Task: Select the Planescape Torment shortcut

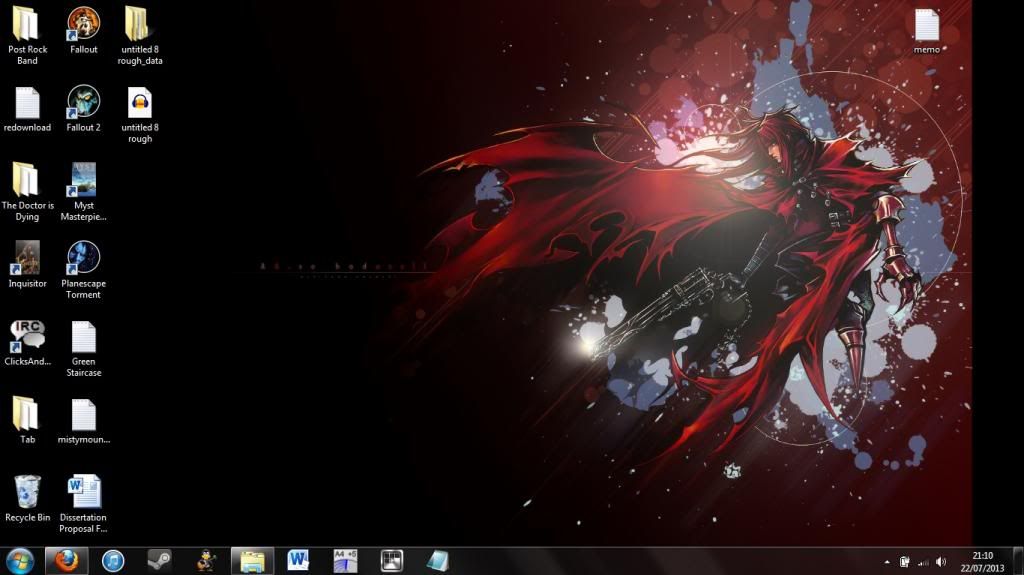Action: [x=84, y=270]
